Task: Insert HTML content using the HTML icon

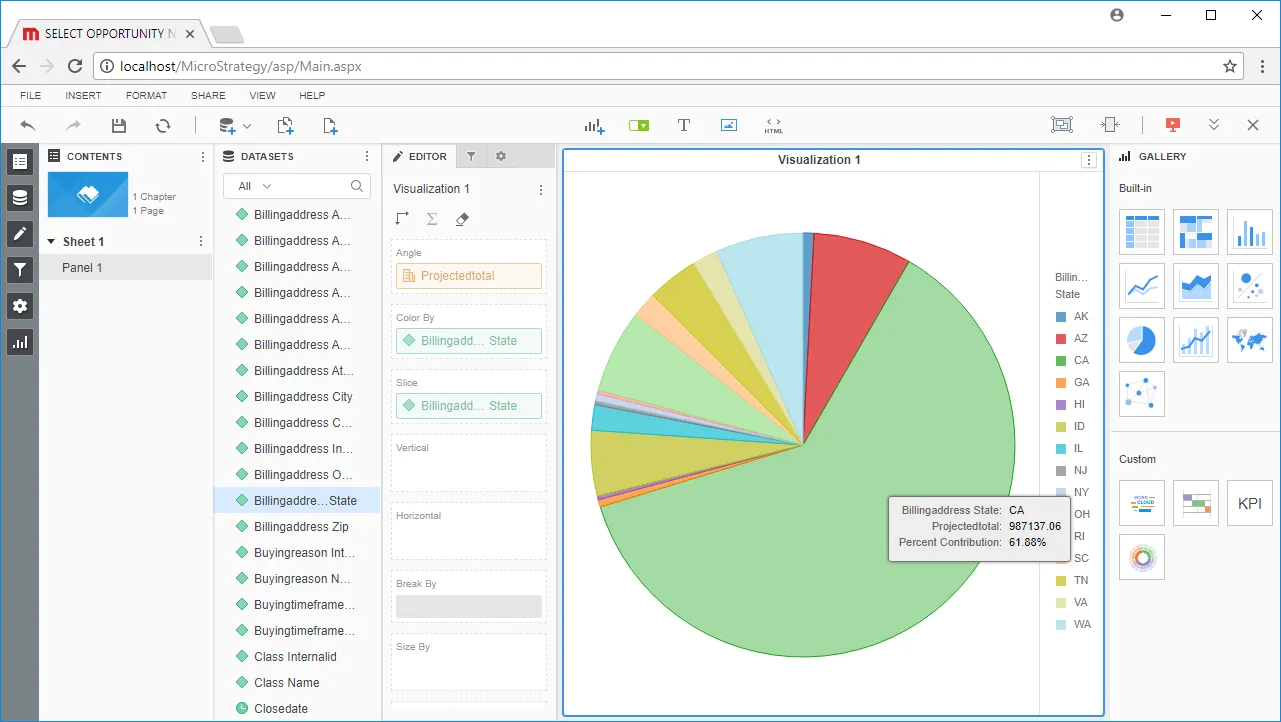Action: tap(773, 125)
